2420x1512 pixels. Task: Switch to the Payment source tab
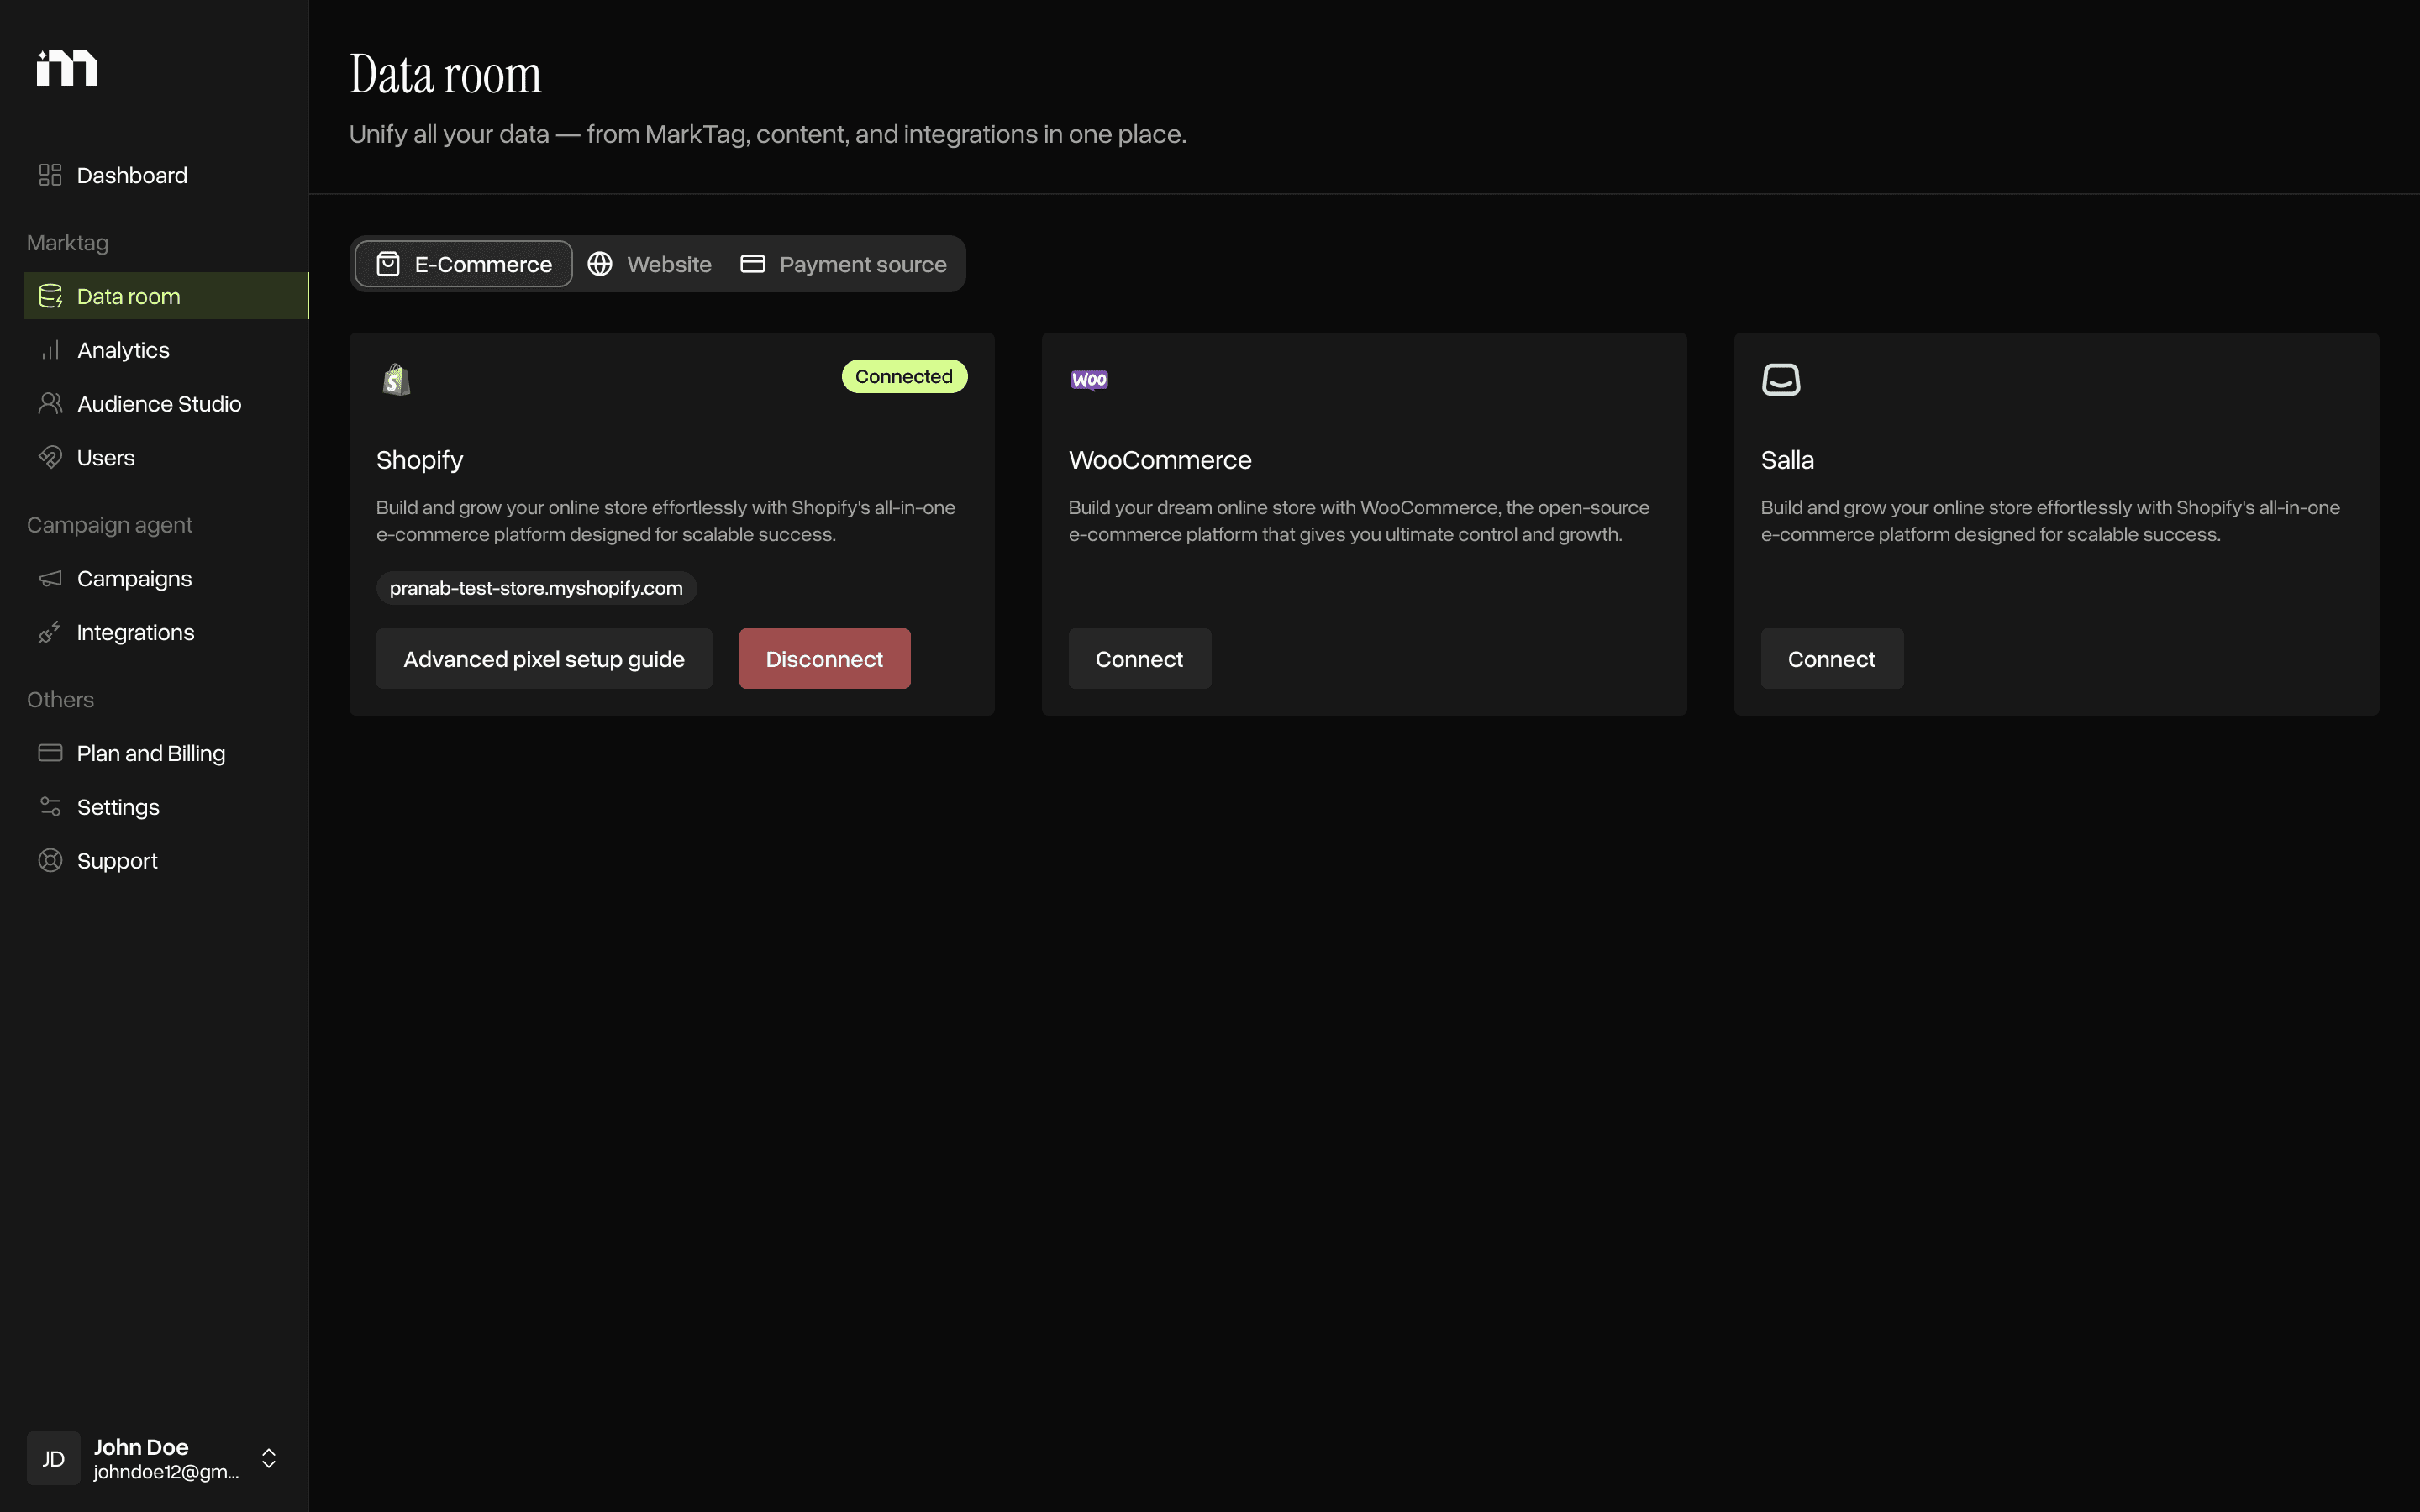(844, 264)
